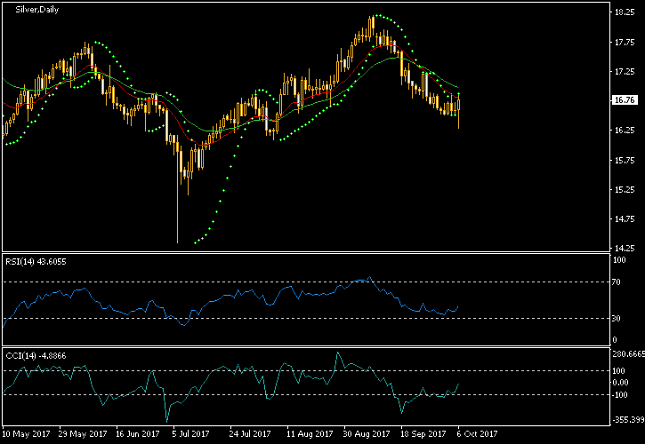Click the RSI 30 level label
The width and height of the screenshot is (645, 444).
616,318
